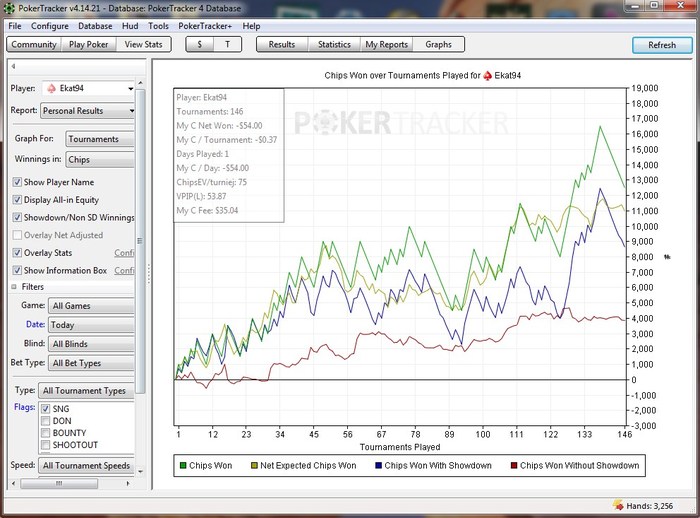Collapse the Filters section expander
Screen dimensions: 700x518
(x=14, y=287)
